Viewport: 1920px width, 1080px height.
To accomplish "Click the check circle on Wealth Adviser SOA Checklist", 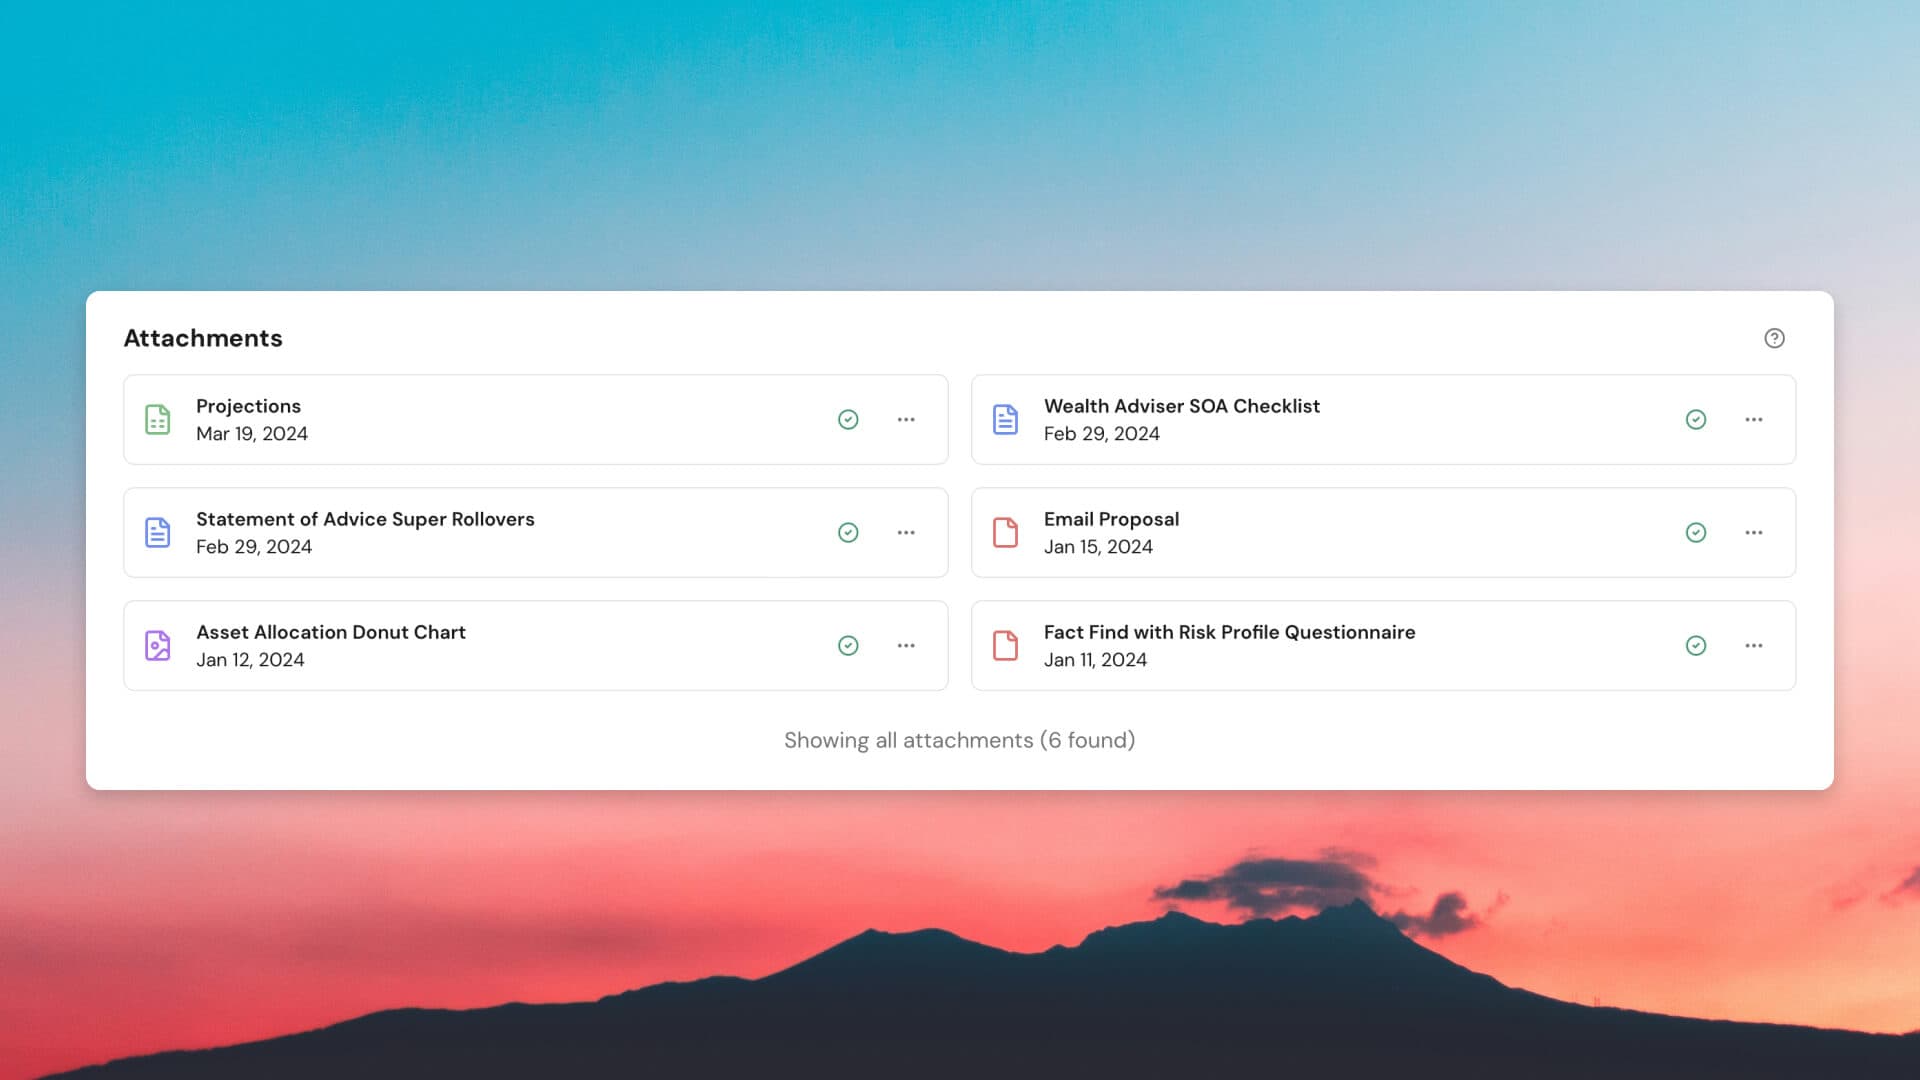I will (x=1696, y=419).
